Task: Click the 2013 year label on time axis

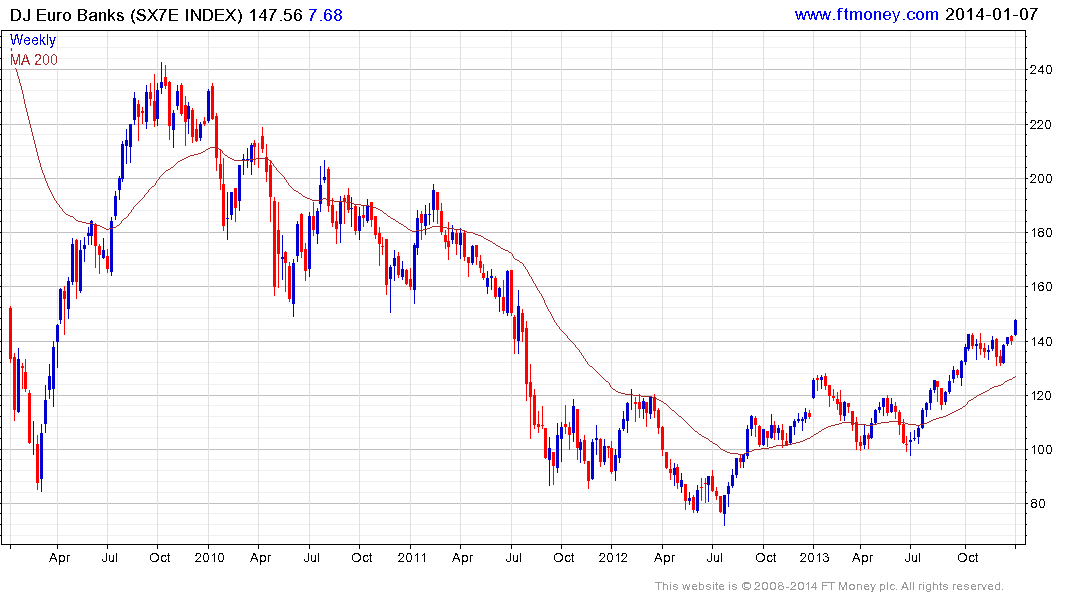Action: click(x=814, y=557)
